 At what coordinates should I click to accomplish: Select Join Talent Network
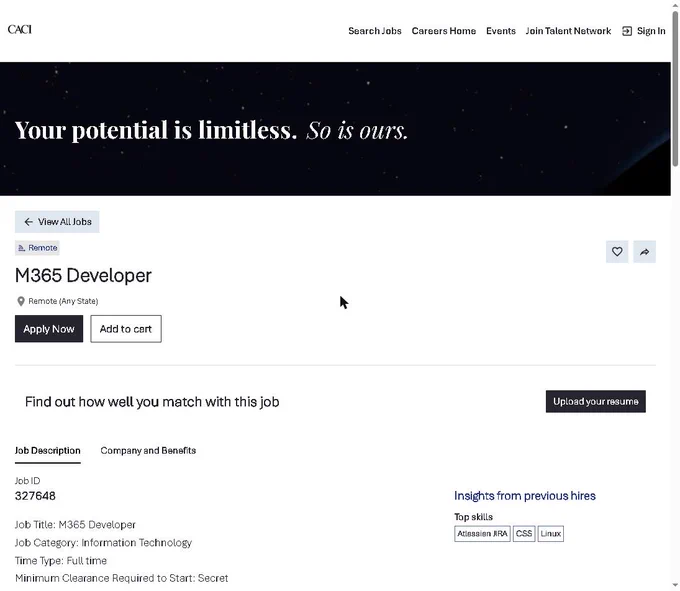click(568, 31)
